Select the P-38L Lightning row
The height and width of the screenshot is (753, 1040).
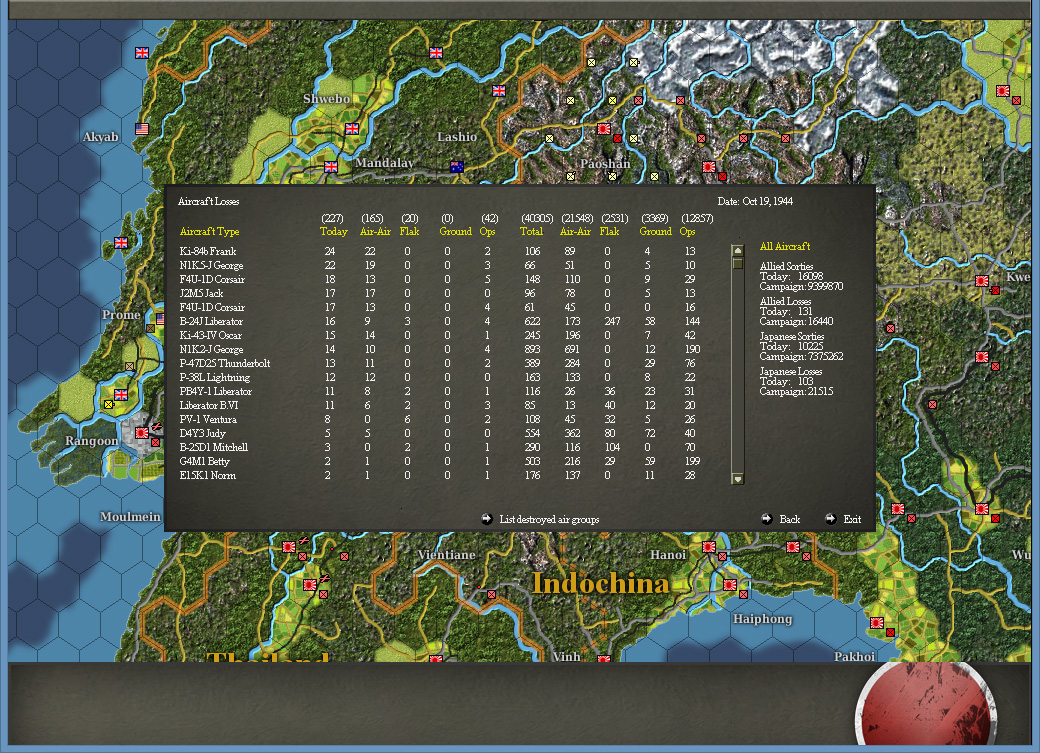click(x=438, y=377)
